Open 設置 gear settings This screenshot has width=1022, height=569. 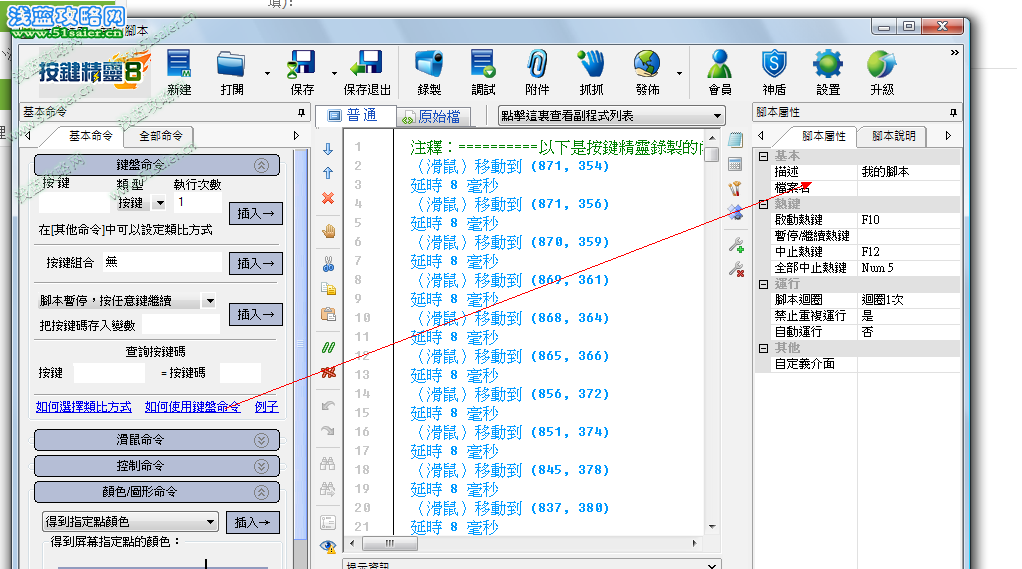point(828,72)
